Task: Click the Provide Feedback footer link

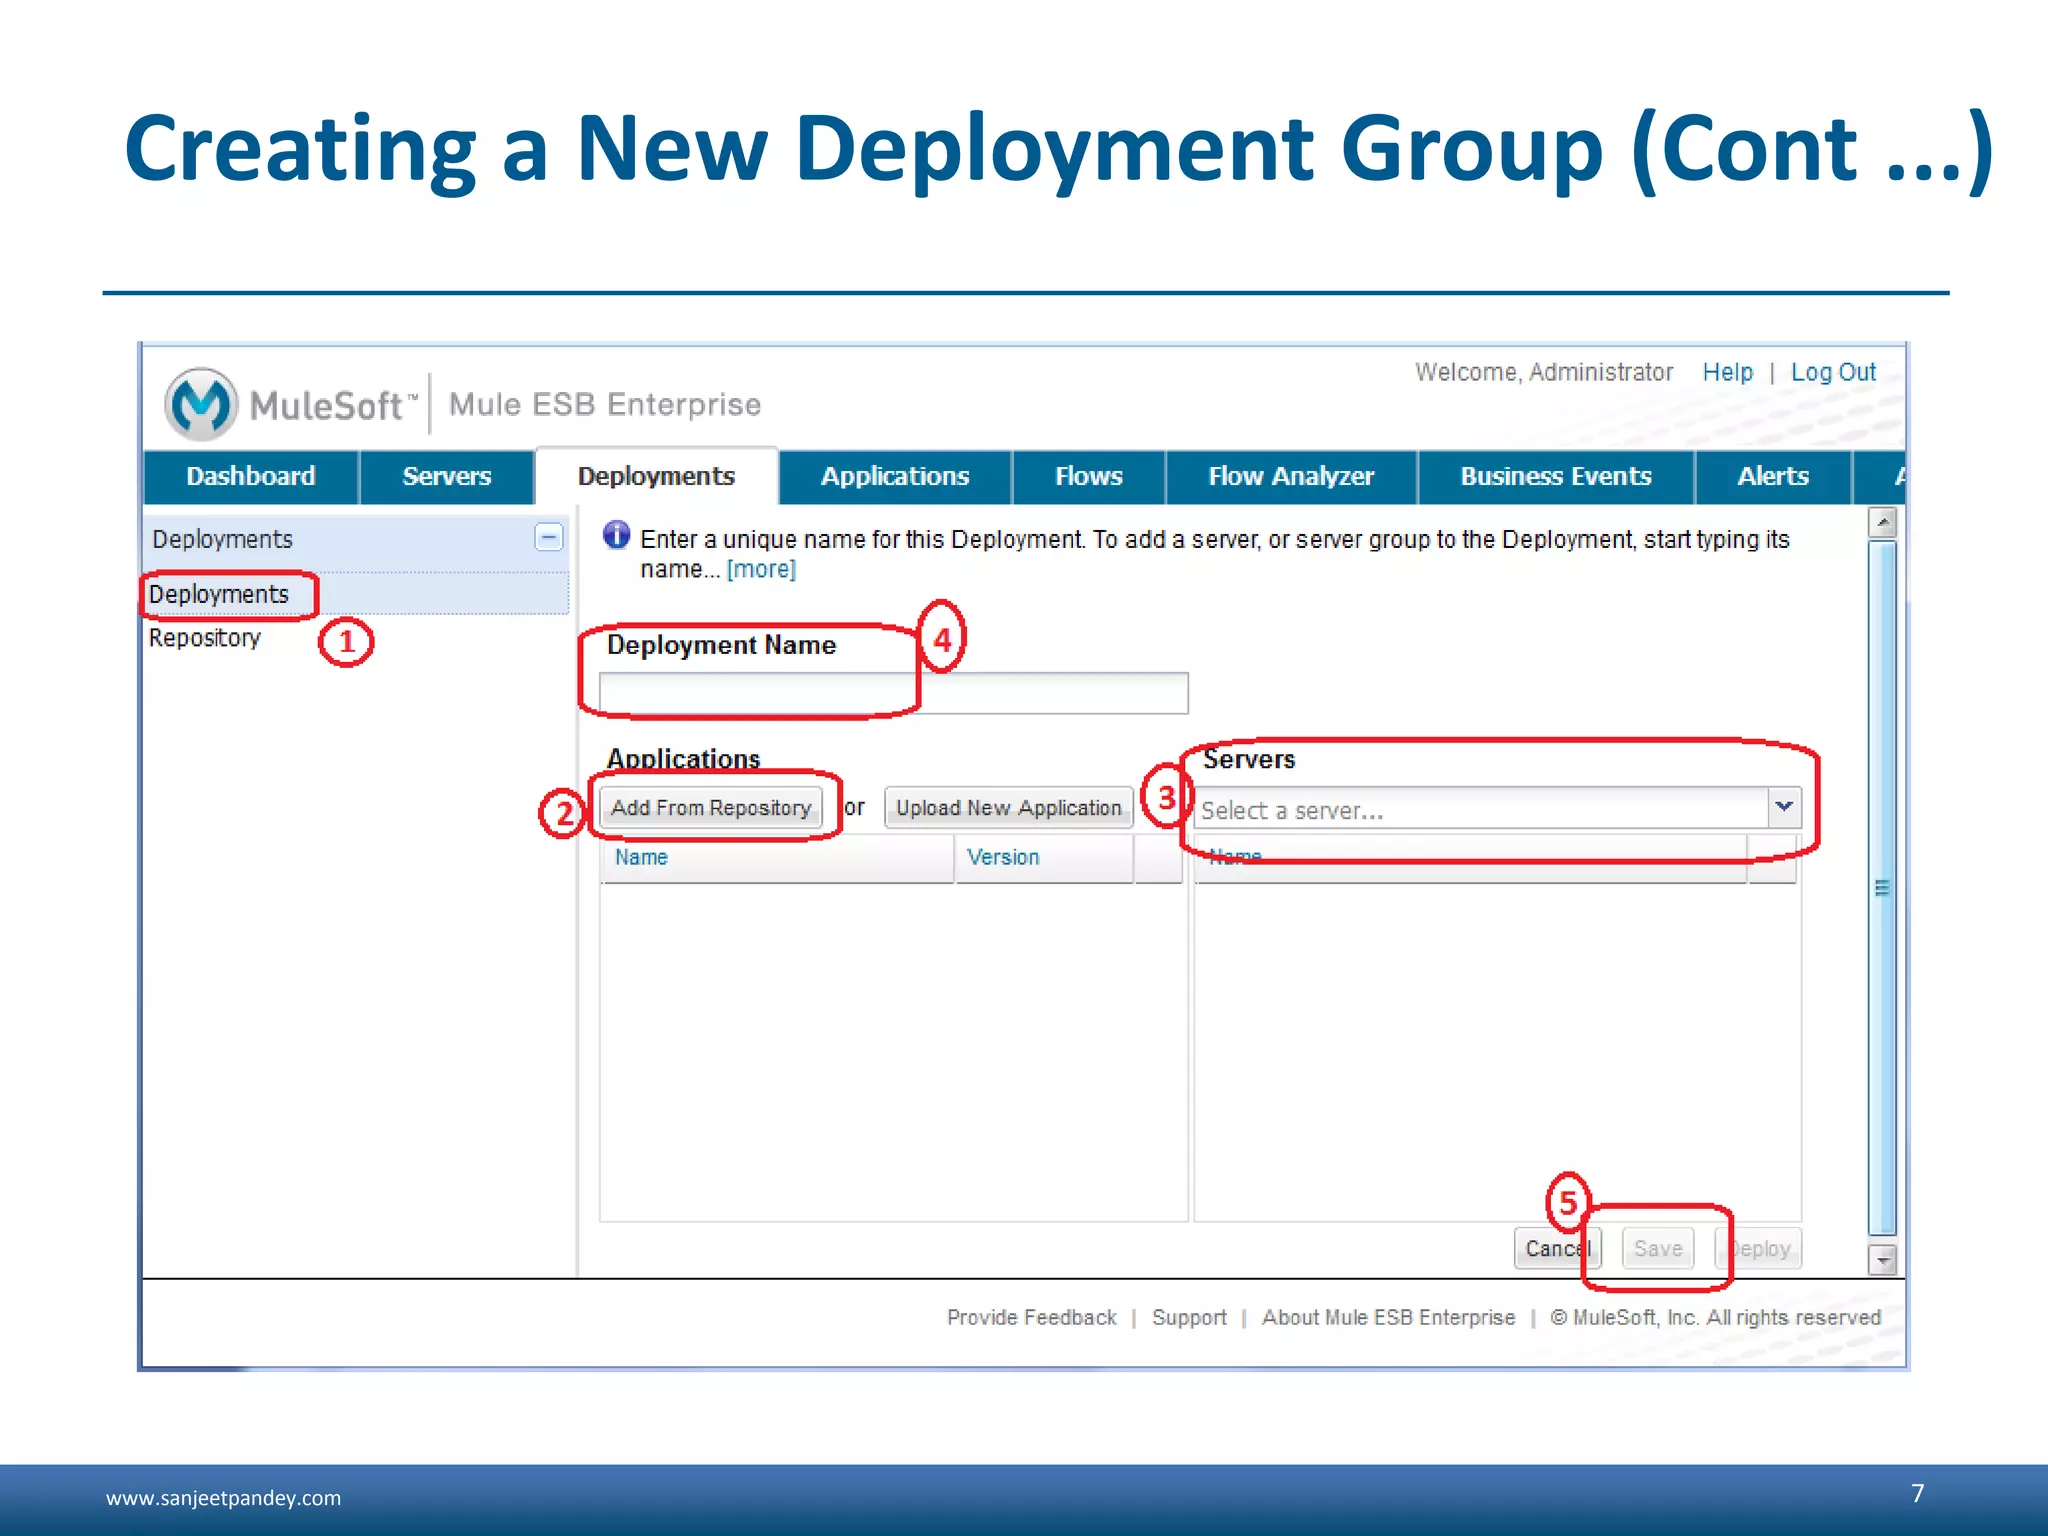Action: coord(1031,1318)
